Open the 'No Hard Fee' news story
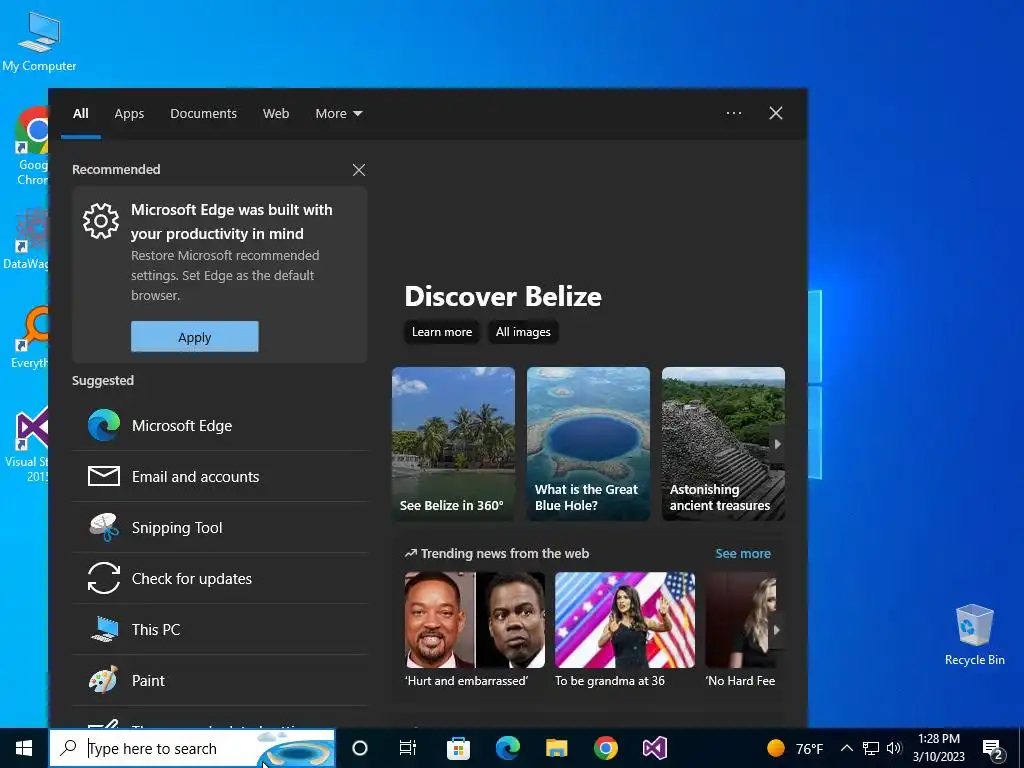 pos(741,630)
